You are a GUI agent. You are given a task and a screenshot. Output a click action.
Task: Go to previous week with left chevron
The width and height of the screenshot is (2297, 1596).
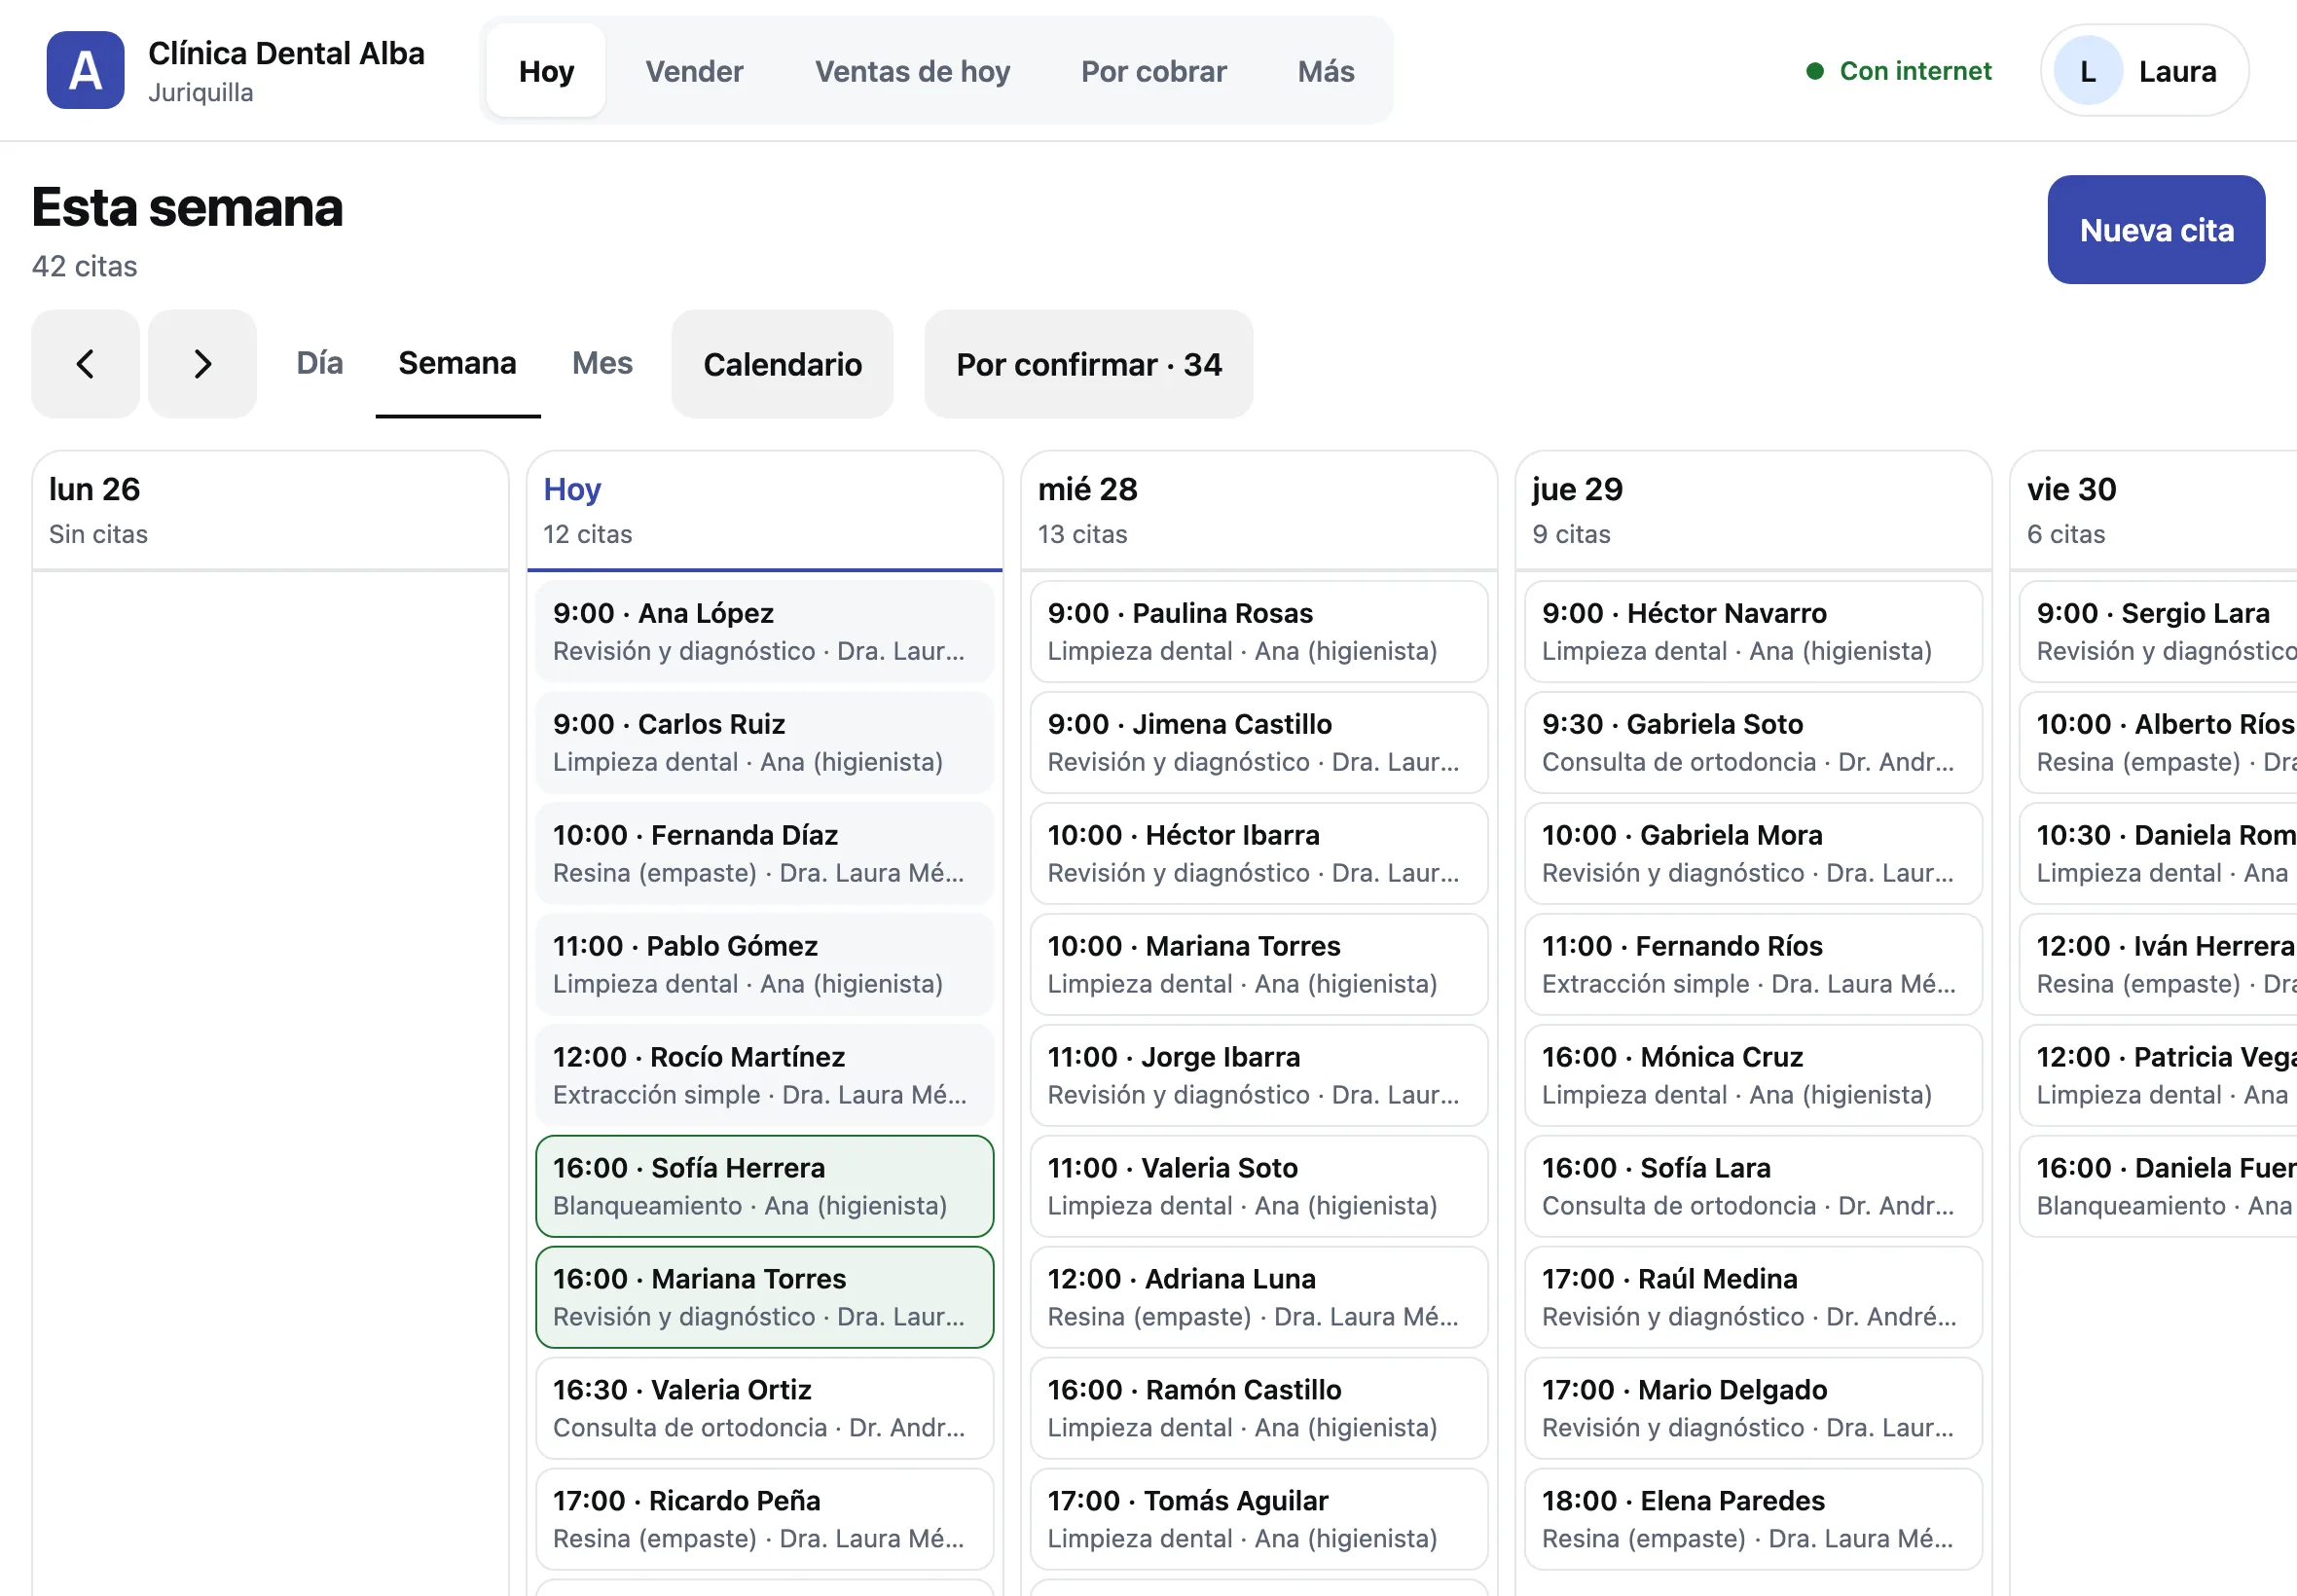point(85,364)
